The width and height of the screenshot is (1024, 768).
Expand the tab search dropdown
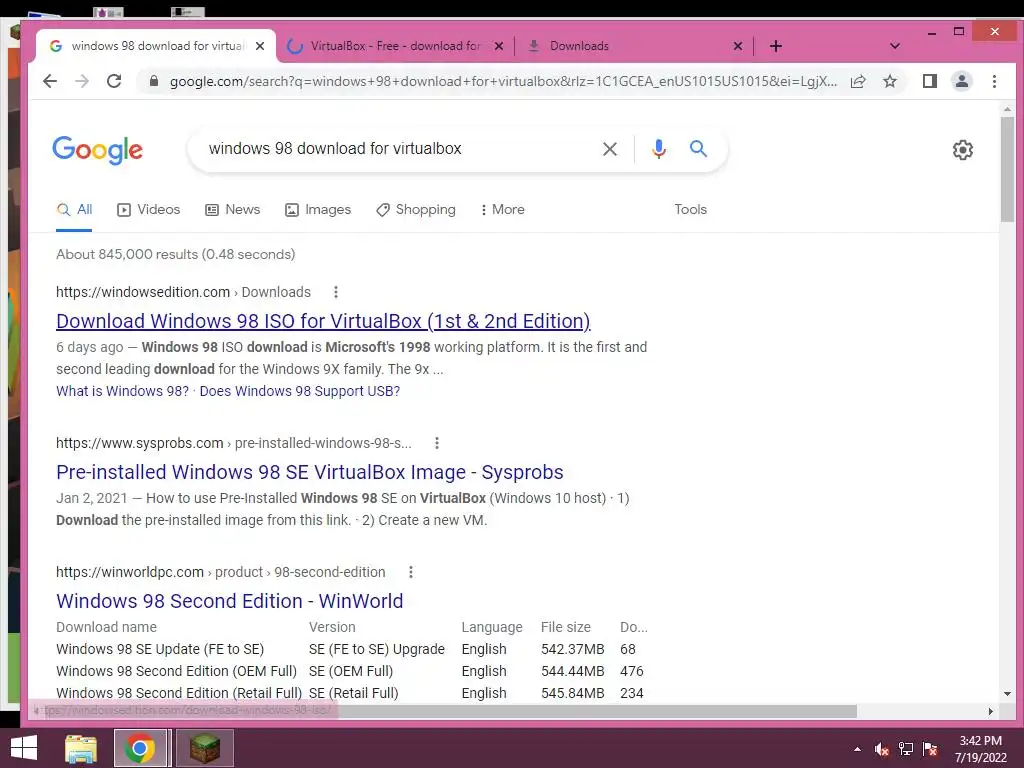[x=895, y=46]
